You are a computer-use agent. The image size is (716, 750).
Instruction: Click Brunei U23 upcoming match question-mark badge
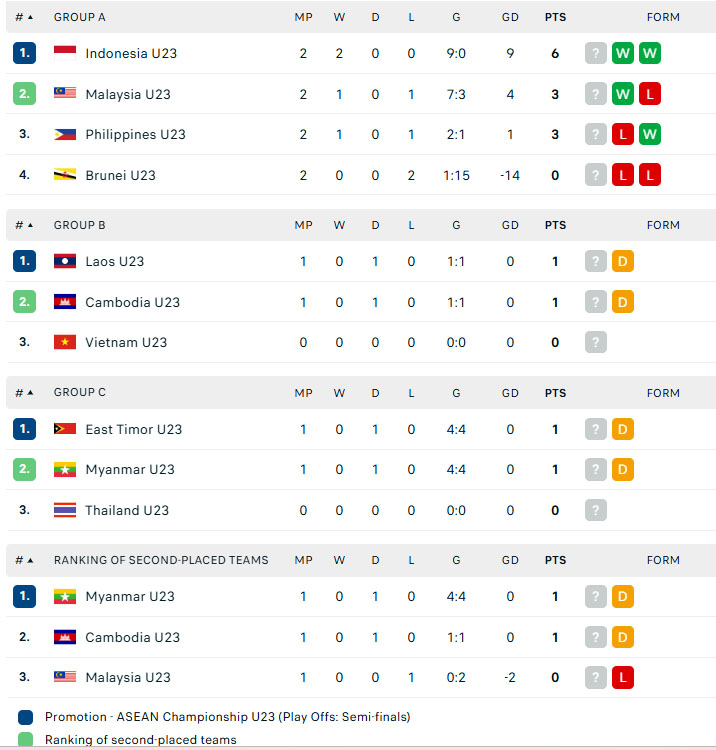[595, 175]
